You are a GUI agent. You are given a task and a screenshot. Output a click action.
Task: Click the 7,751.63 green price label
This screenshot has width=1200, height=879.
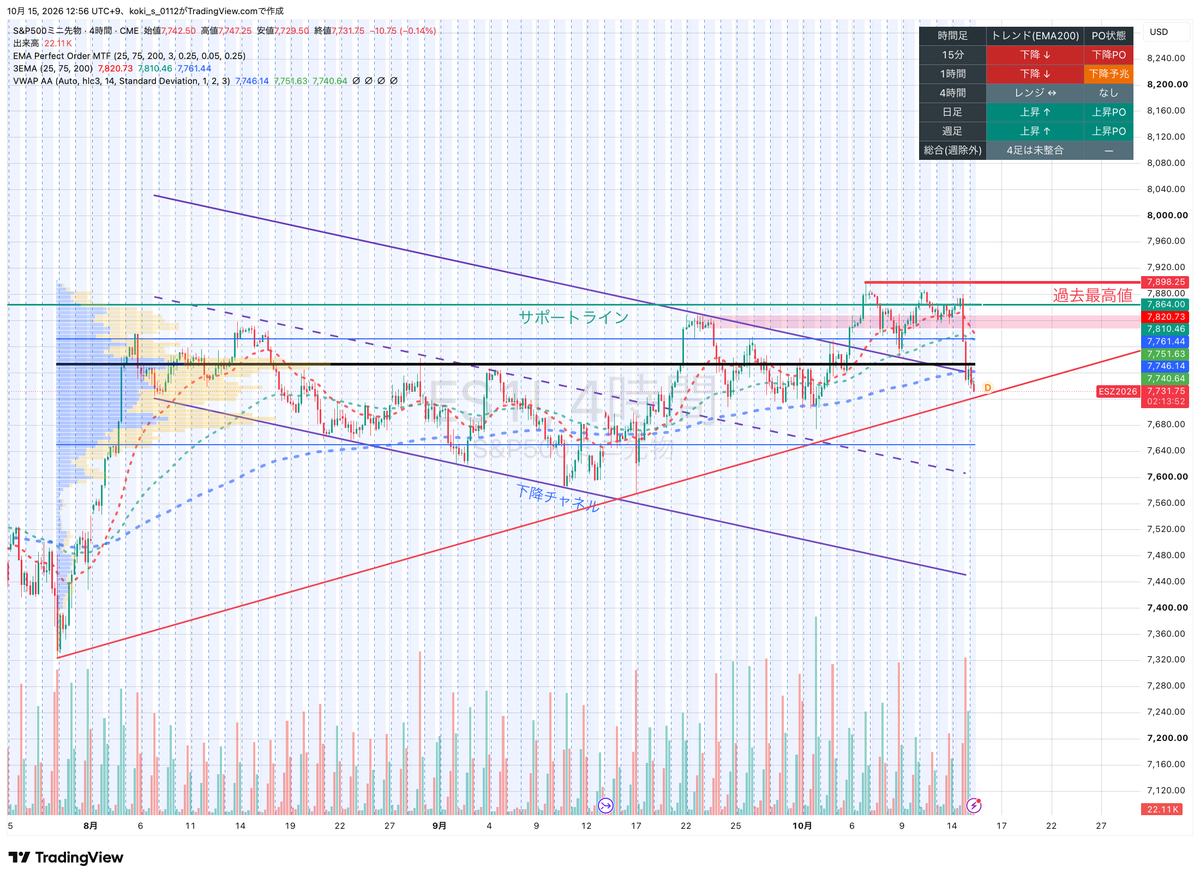tap(1166, 354)
